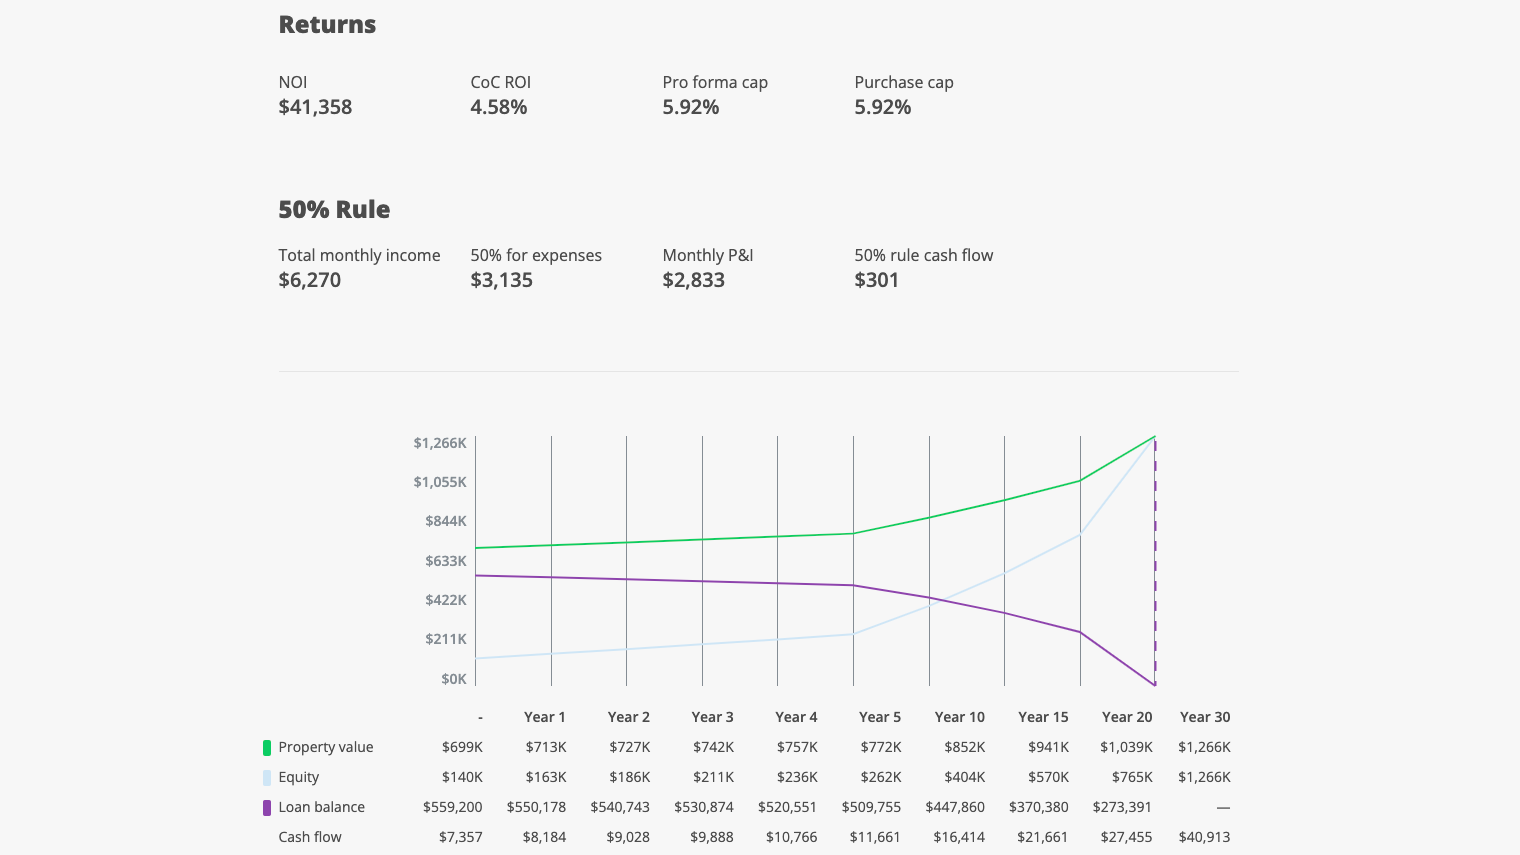Click the Year 1 property value $713K
Image resolution: width=1520 pixels, height=855 pixels.
(x=546, y=747)
